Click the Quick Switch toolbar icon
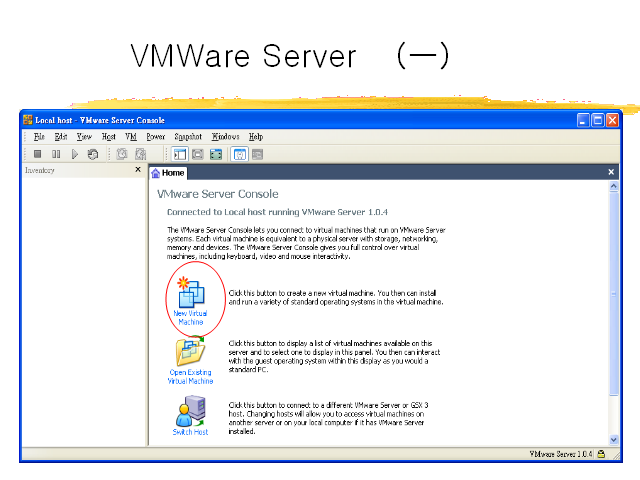The height and width of the screenshot is (480, 640). [216, 154]
